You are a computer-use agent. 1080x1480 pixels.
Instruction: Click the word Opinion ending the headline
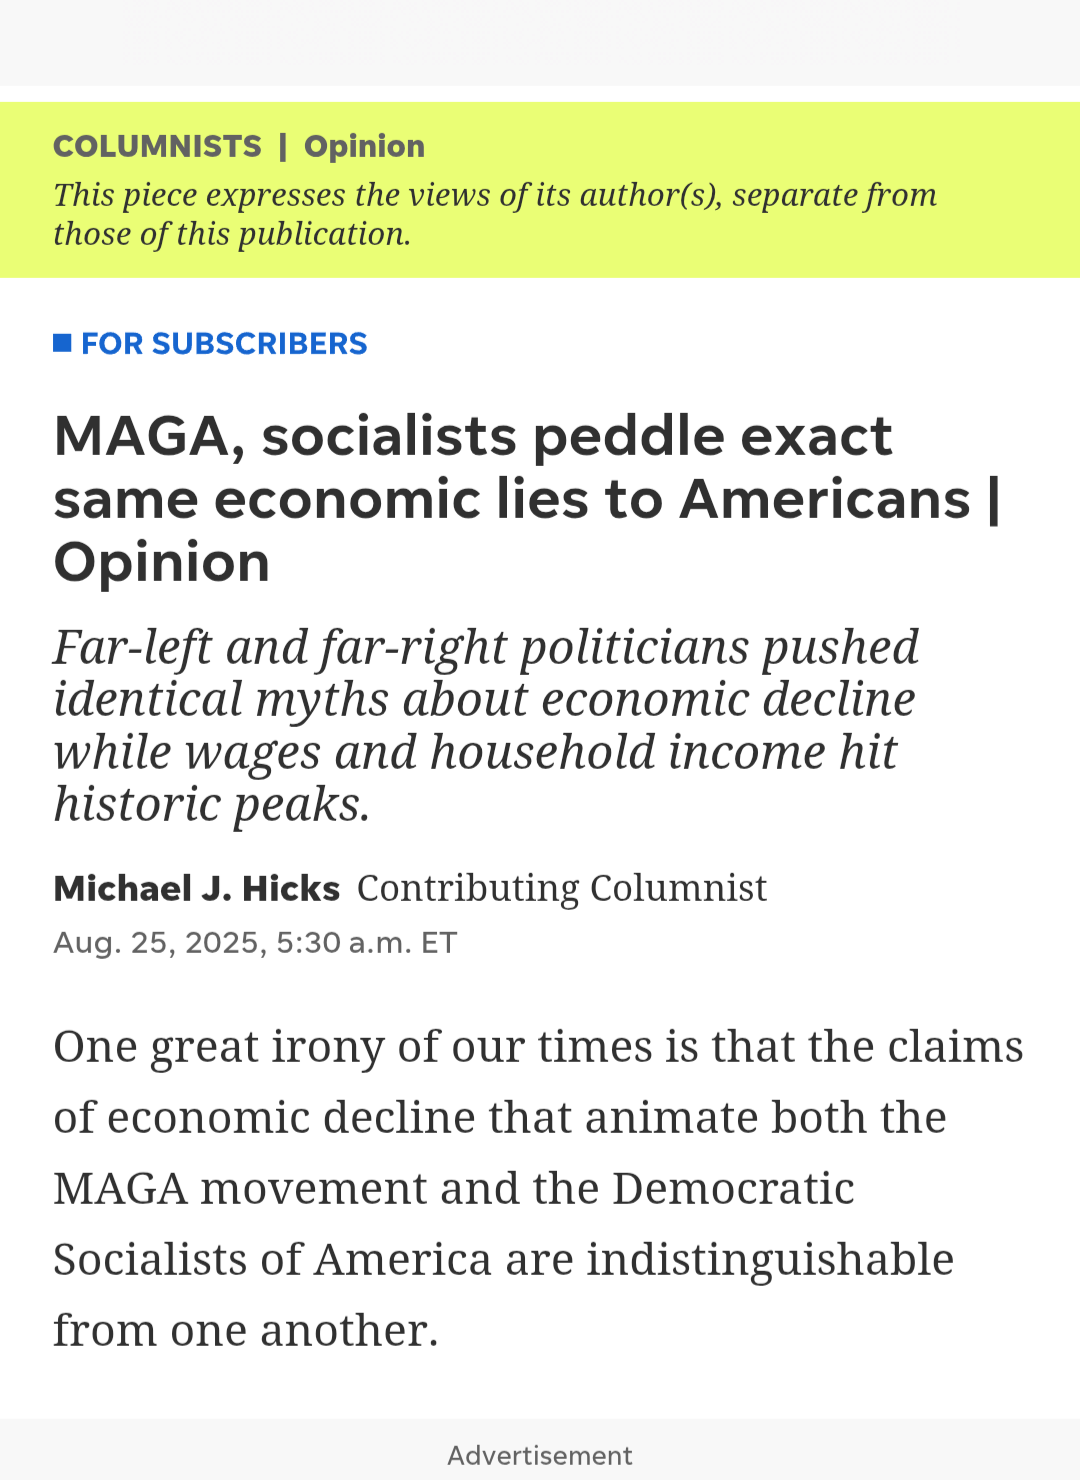tap(162, 562)
